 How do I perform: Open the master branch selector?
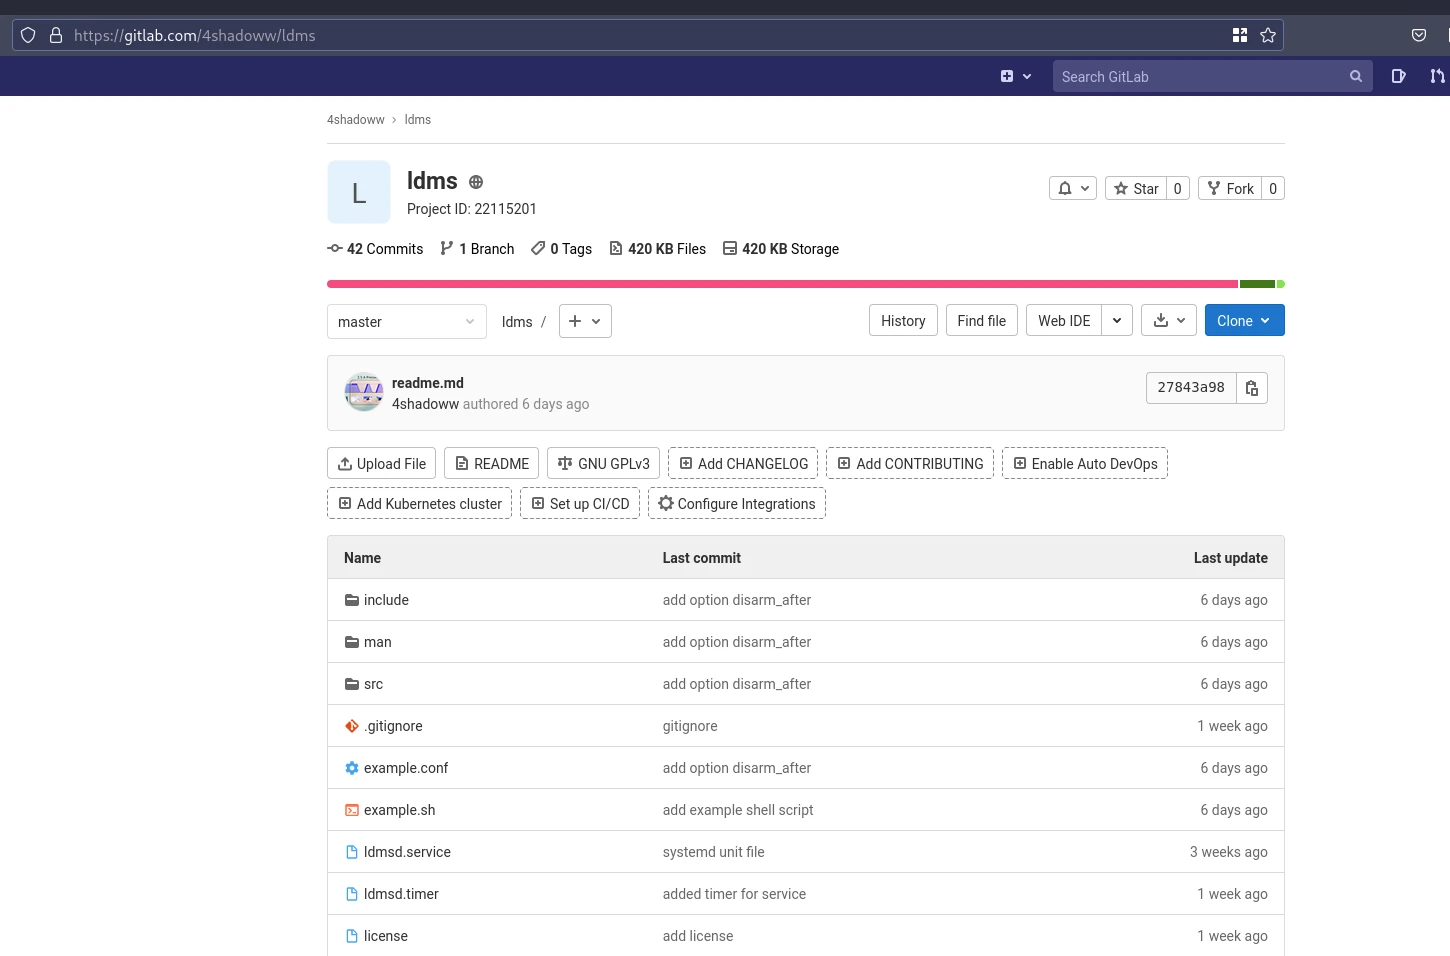(x=407, y=321)
